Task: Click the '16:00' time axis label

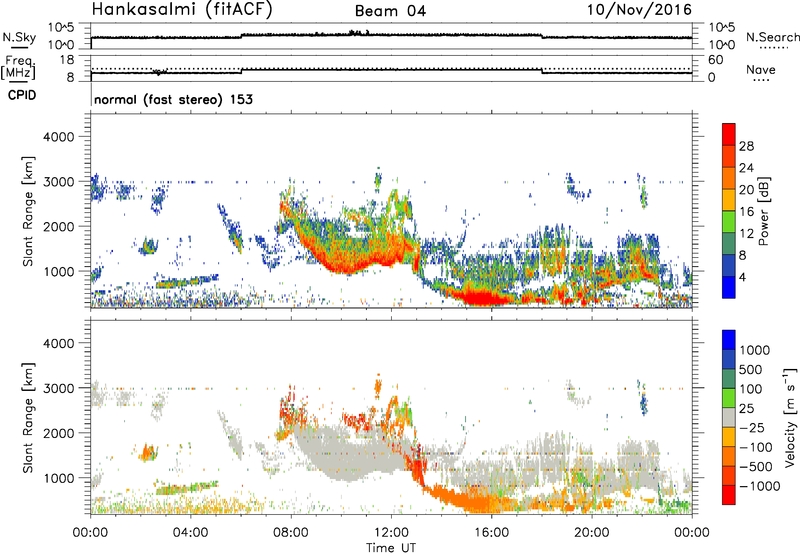Action: tap(492, 533)
